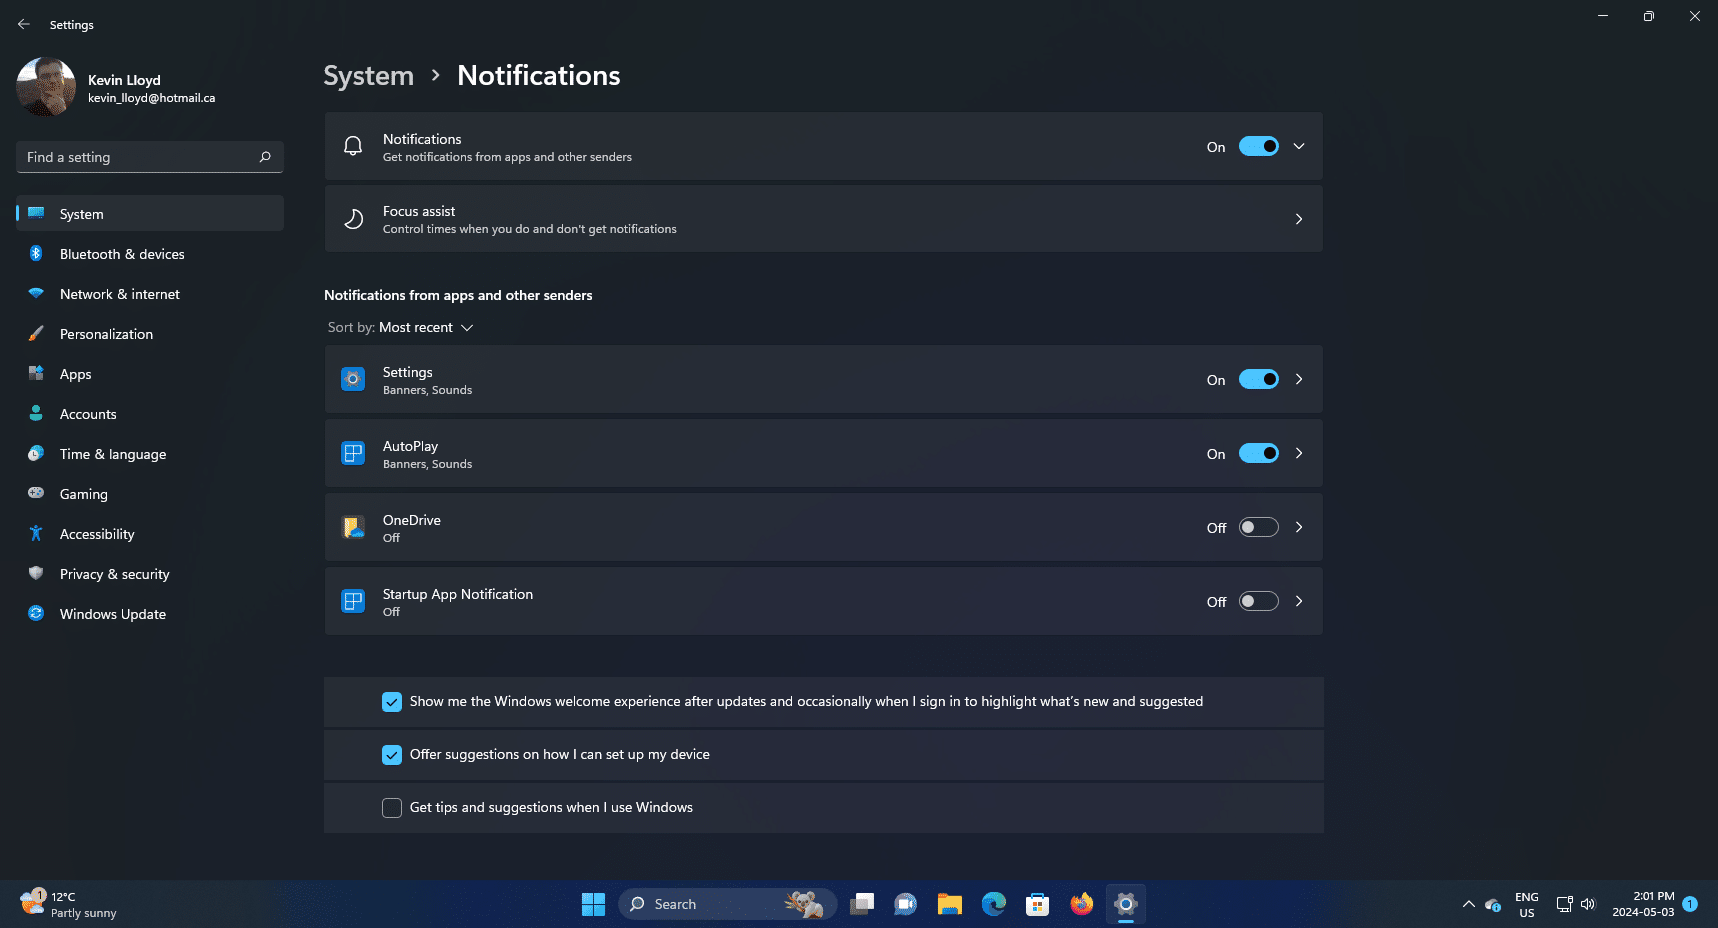Image resolution: width=1718 pixels, height=928 pixels.
Task: Open Startup App Notification details chevron
Action: 1299,601
